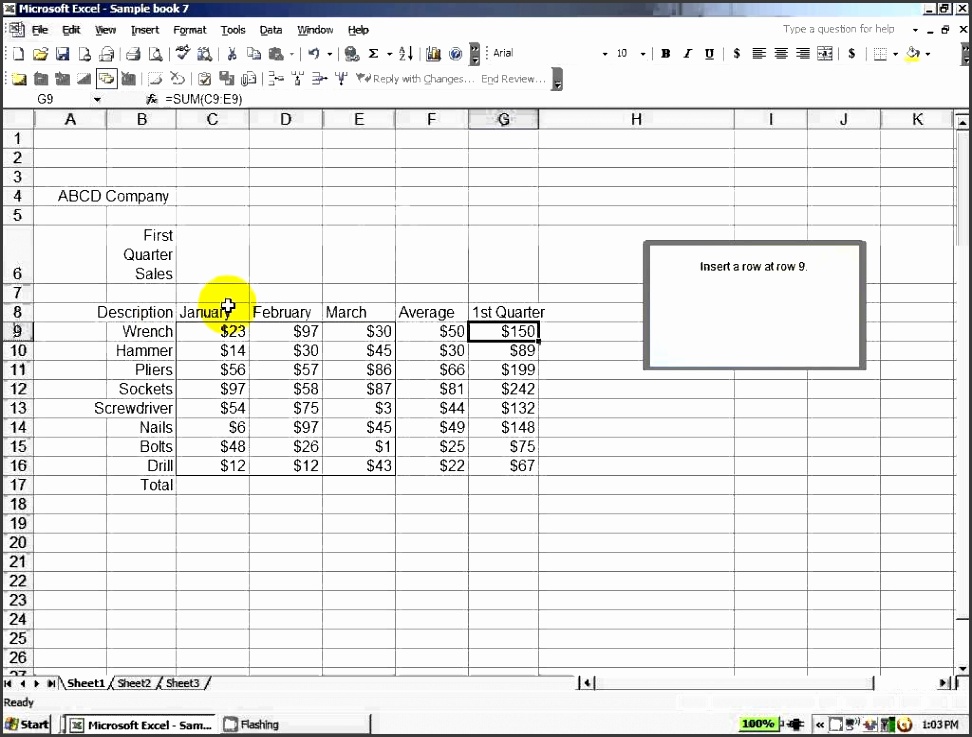The width and height of the screenshot is (972, 737).
Task: Toggle underline formatting
Action: 708,53
